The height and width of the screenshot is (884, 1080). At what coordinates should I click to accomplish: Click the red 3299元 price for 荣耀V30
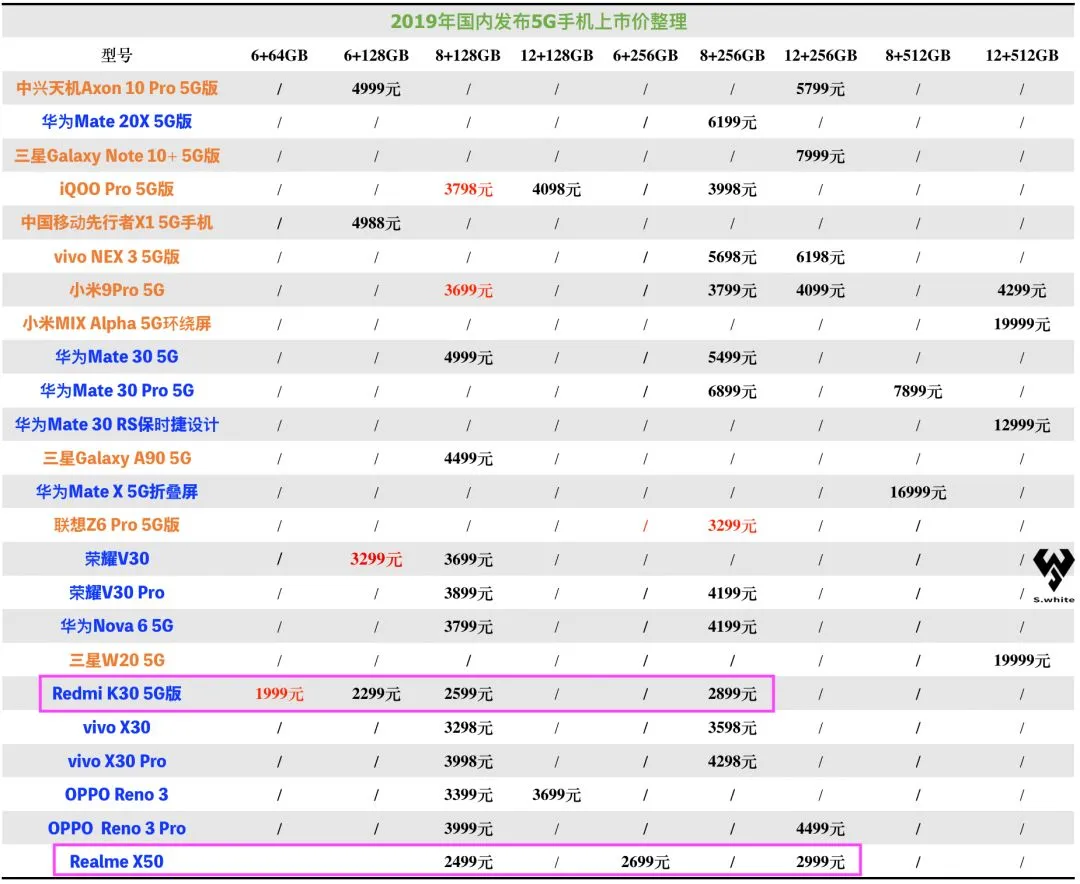coord(376,559)
